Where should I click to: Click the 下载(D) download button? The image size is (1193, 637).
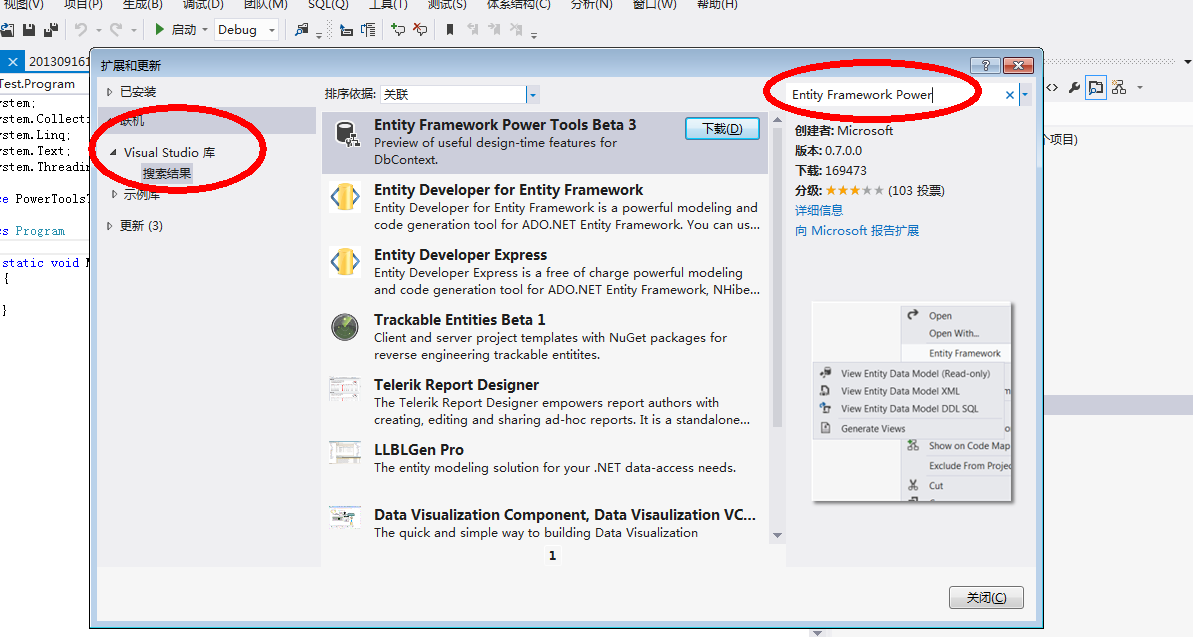pos(722,129)
